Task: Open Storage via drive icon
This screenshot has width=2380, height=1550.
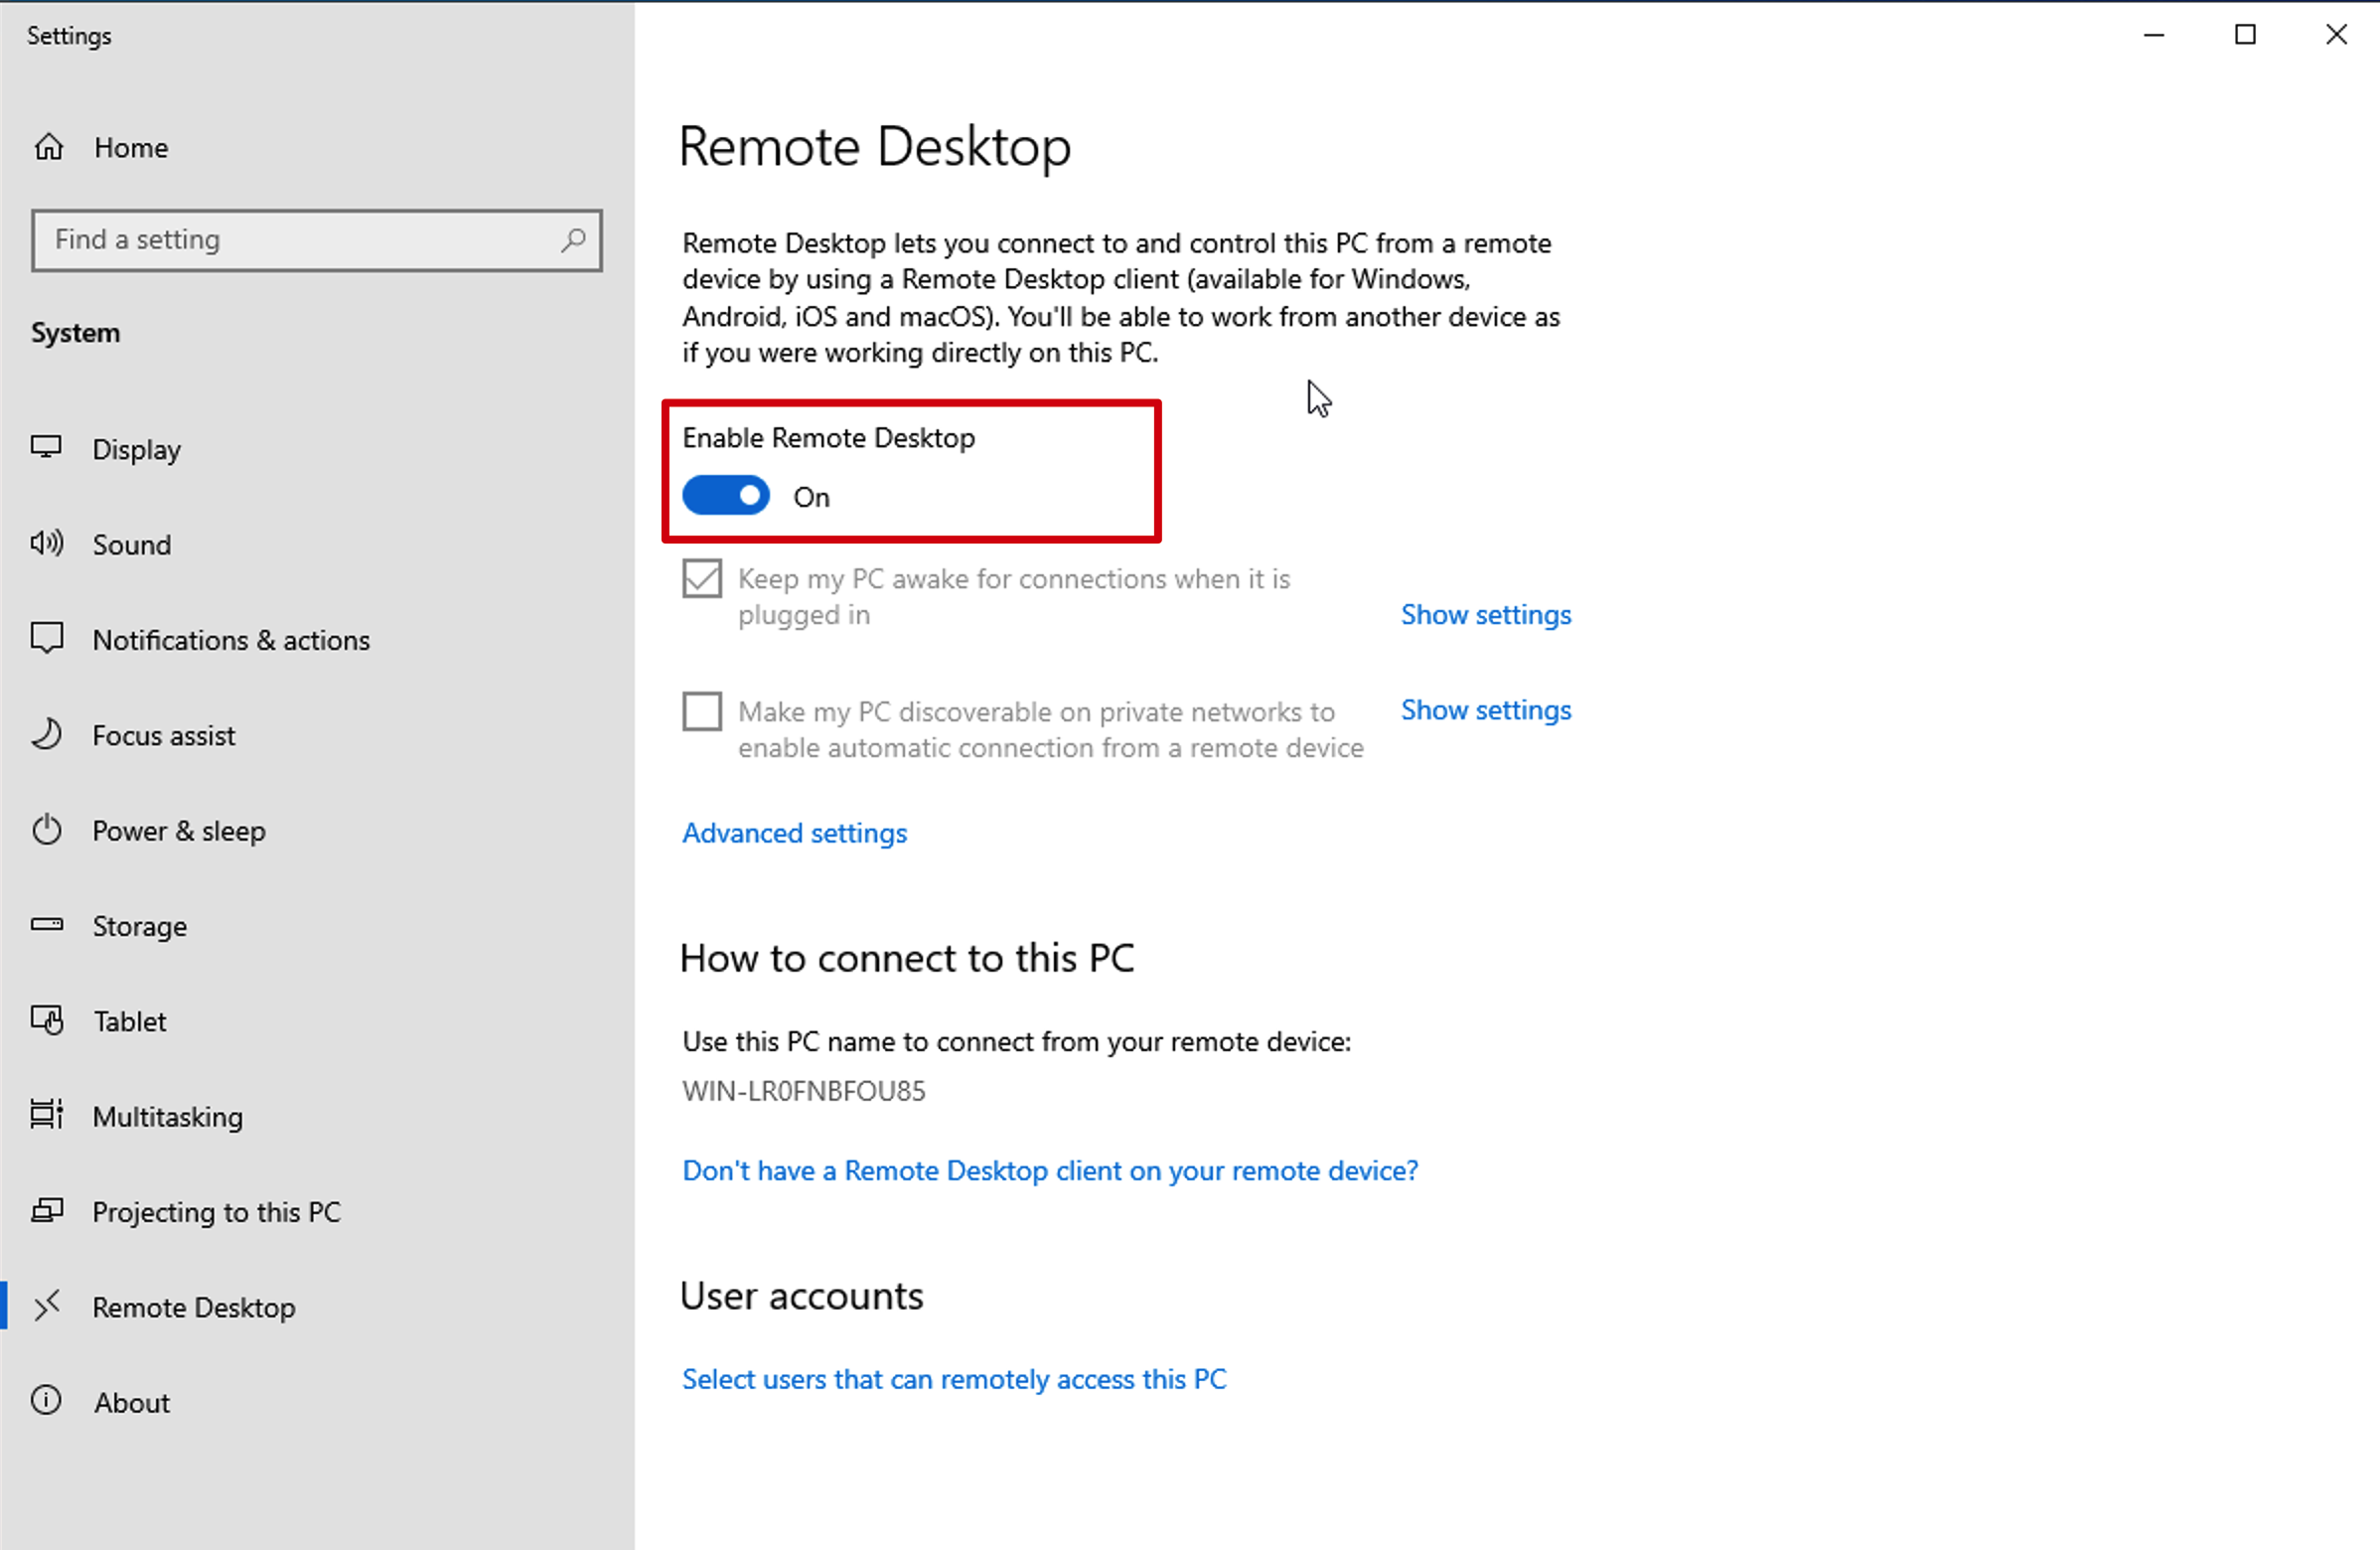Action: tap(46, 925)
